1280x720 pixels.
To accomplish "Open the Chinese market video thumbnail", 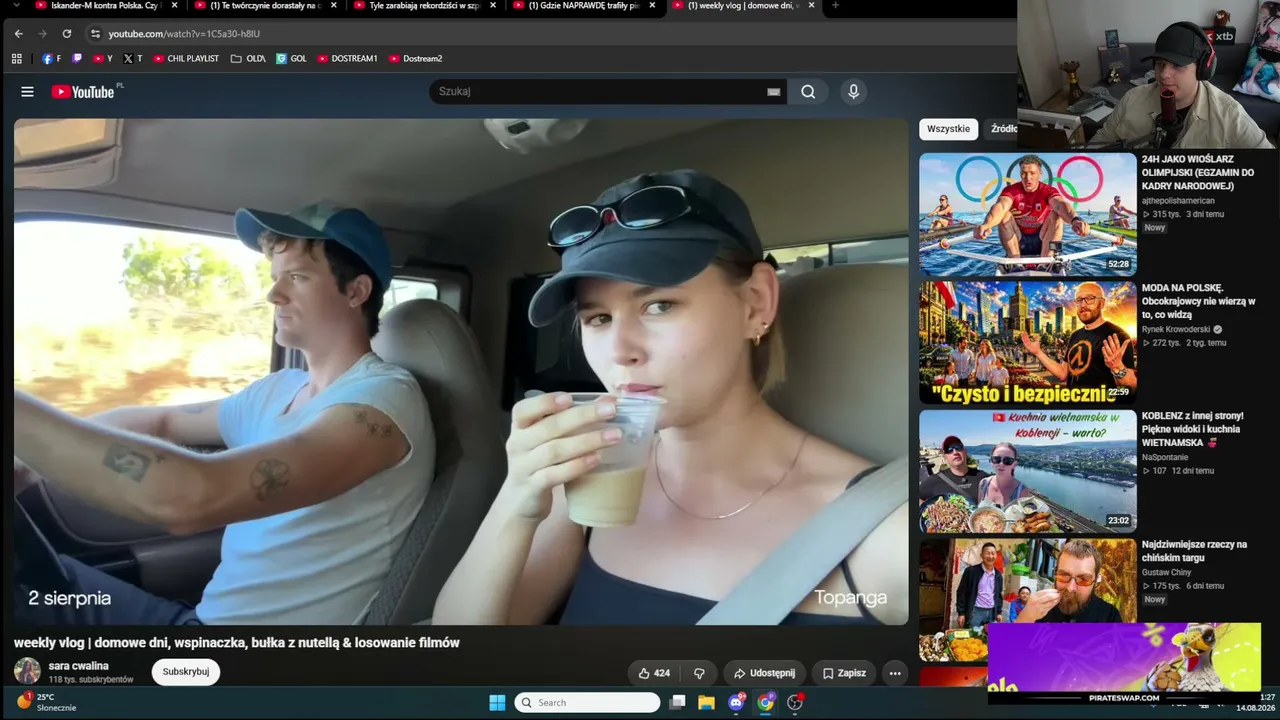I will tap(1028, 600).
